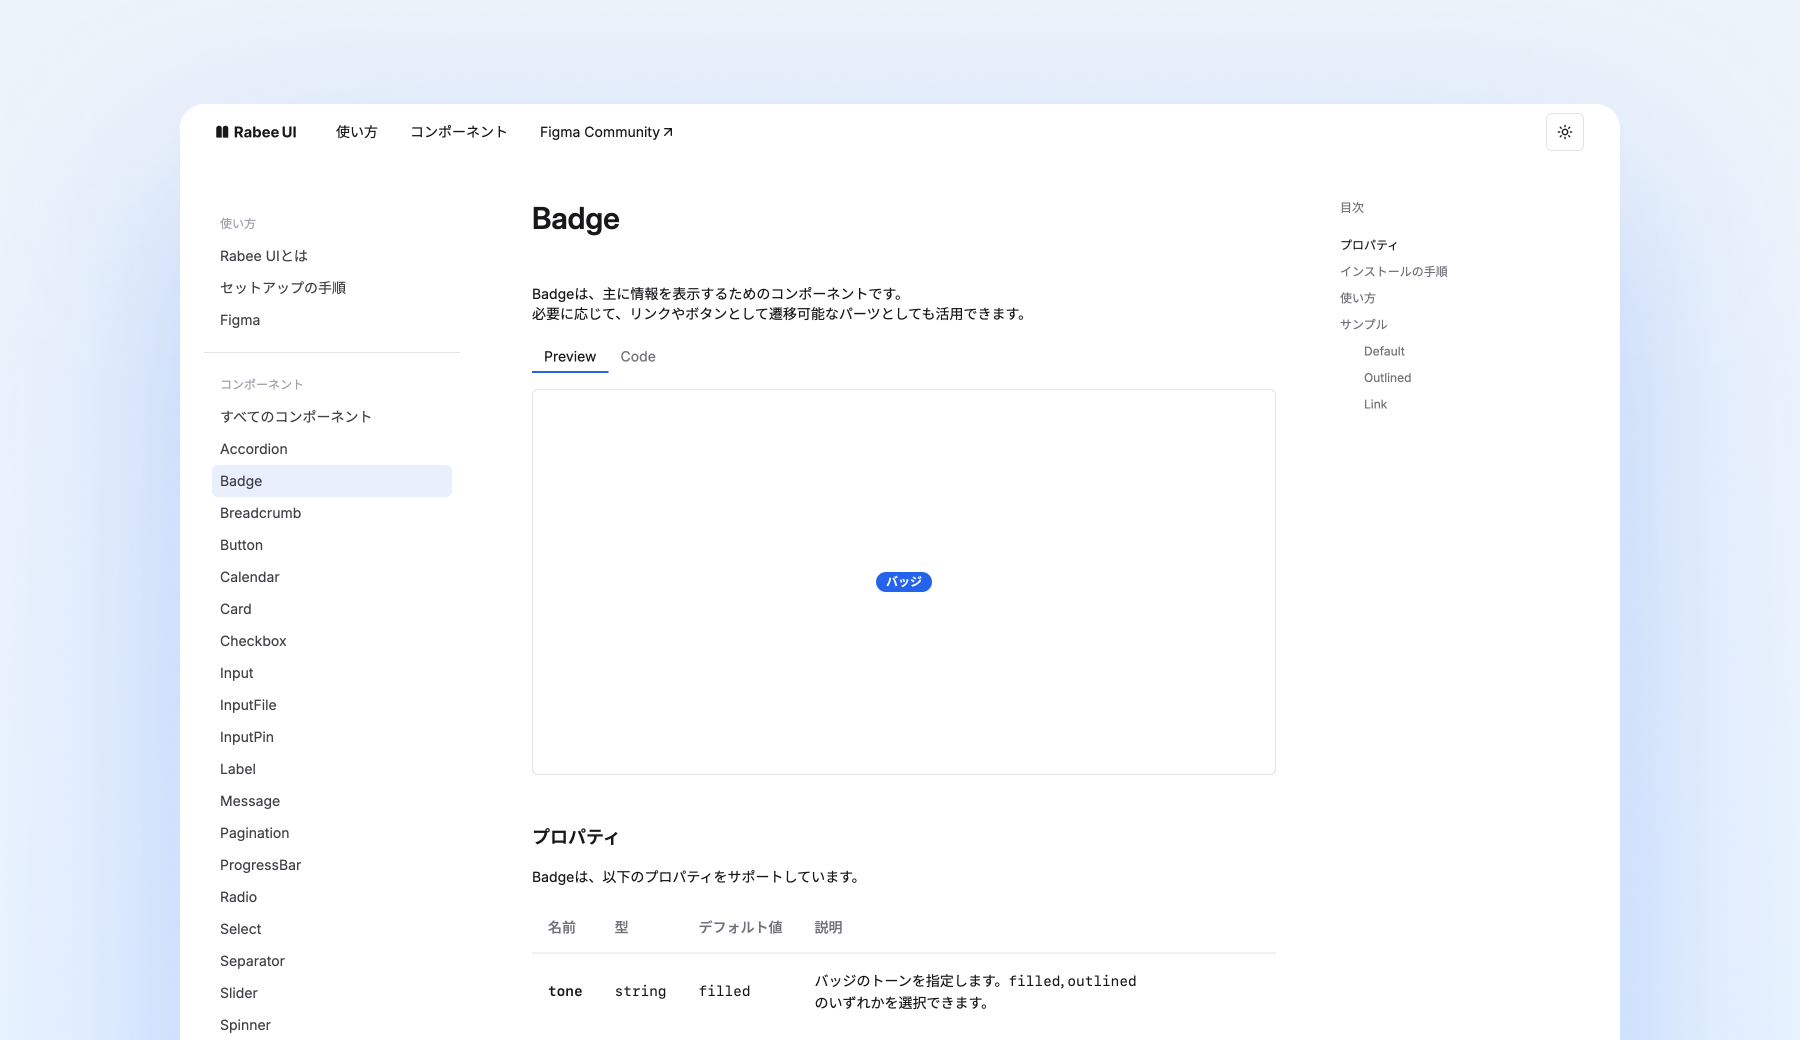Select the Preview tab
1800x1040 pixels.
(570, 357)
